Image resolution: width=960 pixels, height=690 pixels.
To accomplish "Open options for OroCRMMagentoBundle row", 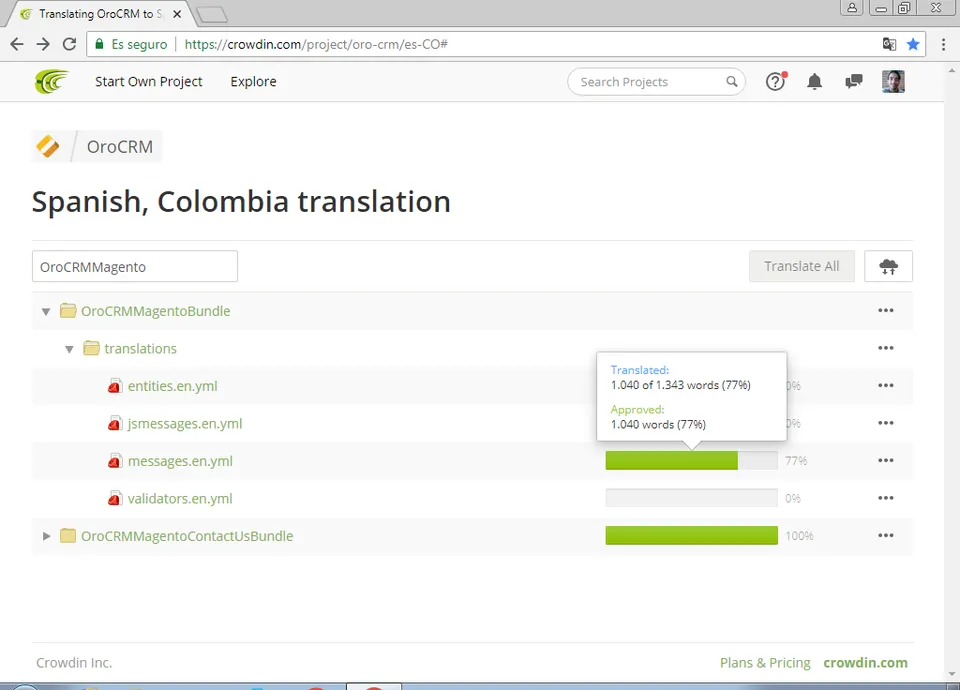I will point(886,310).
